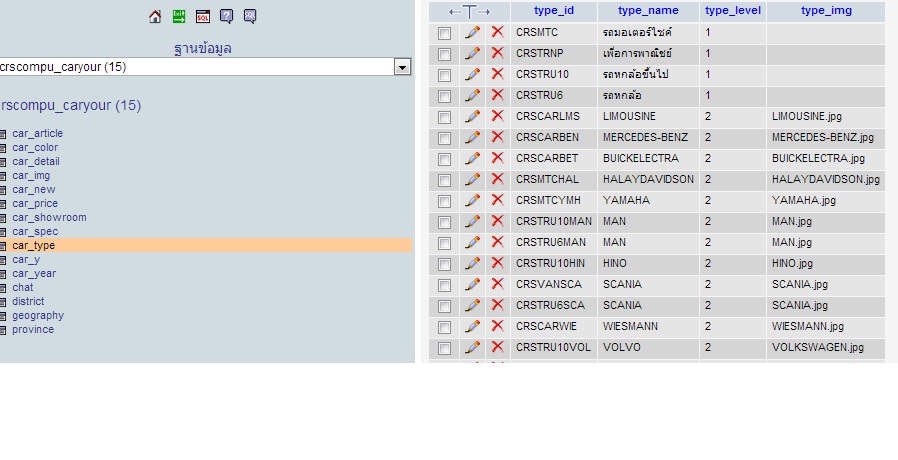Delete row CRSTRU6 via red X
898x460 pixels.
(x=498, y=95)
